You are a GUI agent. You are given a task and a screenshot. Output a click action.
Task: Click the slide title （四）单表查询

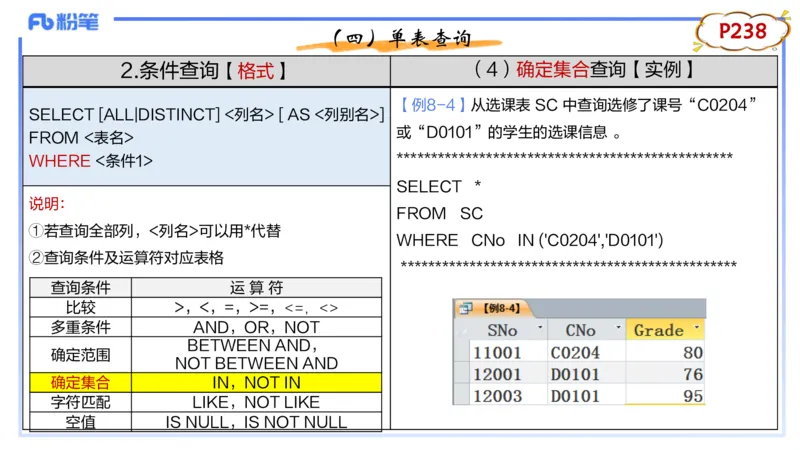pyautogui.click(x=402, y=38)
